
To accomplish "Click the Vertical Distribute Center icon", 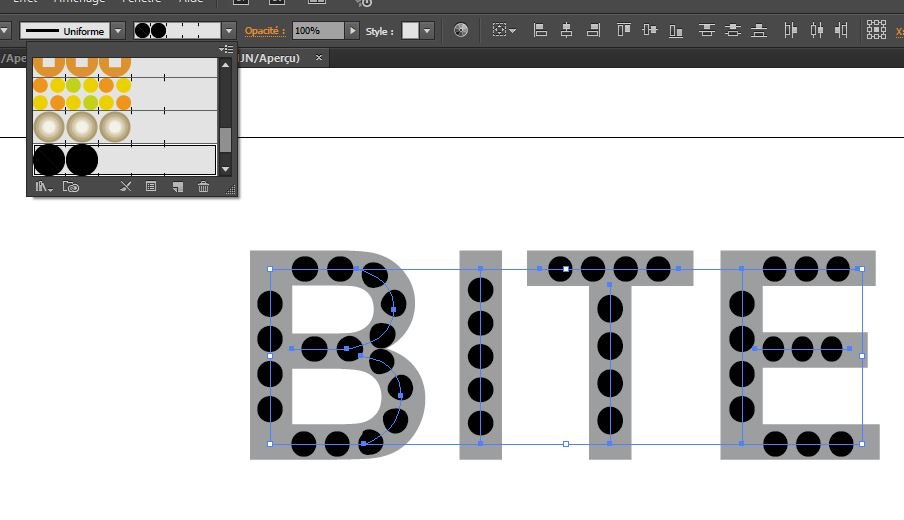I will pos(733,31).
